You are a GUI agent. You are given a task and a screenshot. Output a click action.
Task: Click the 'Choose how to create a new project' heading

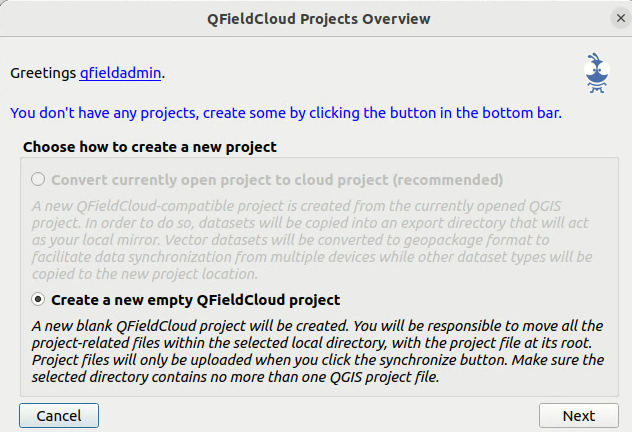(x=150, y=147)
